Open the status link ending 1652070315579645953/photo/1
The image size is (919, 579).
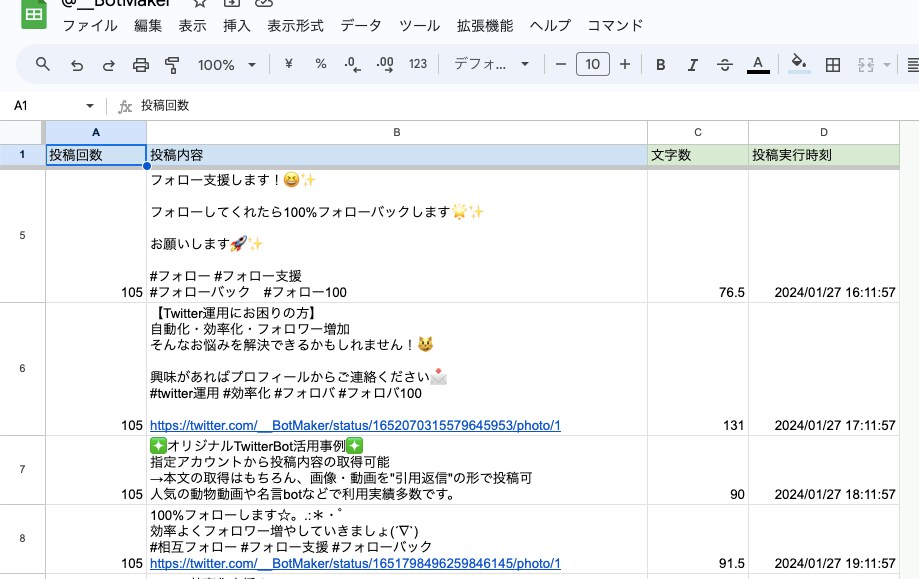pos(355,425)
